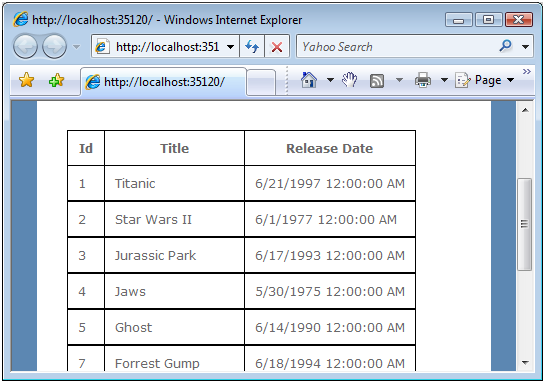Click the Home icon in toolbar

tap(309, 80)
